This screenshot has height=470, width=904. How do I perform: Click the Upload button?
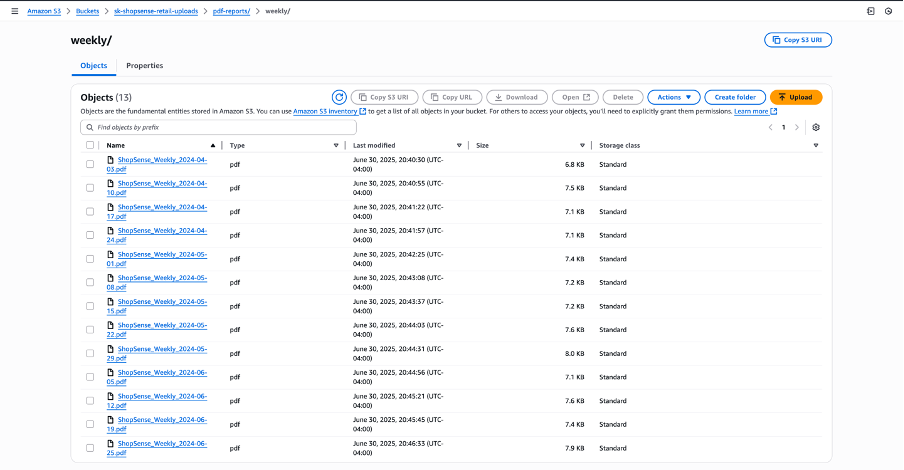[x=796, y=97]
